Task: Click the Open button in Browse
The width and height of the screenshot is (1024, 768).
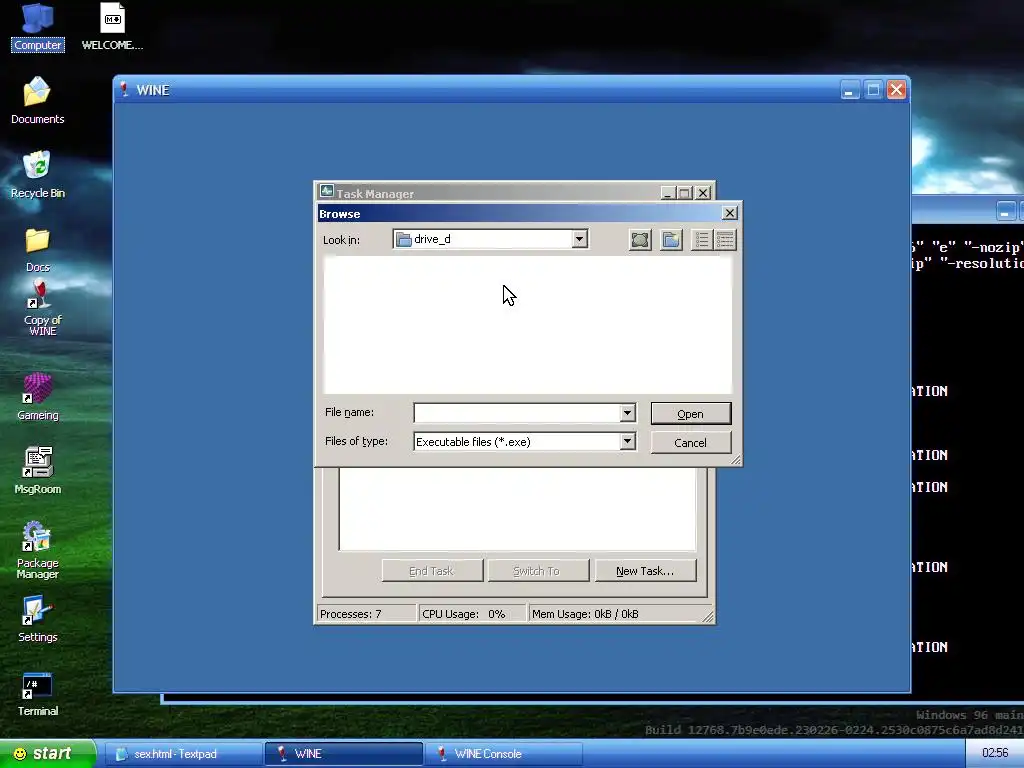Action: [691, 413]
